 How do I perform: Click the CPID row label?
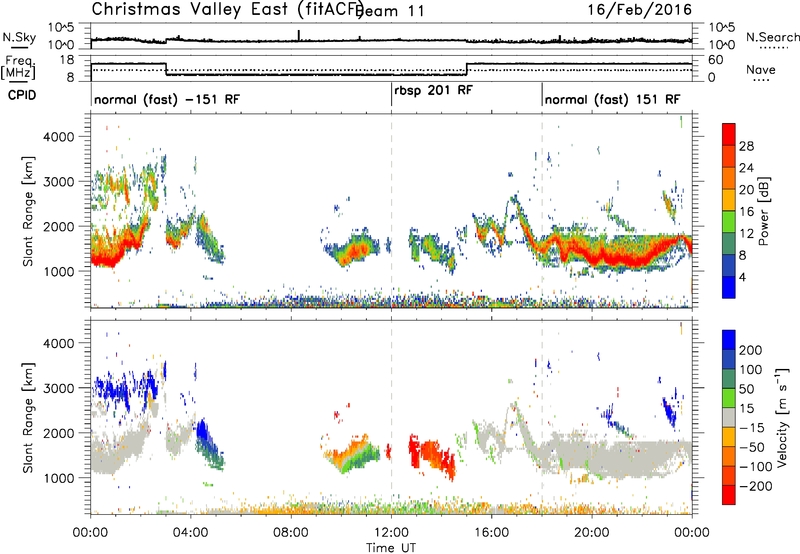[22, 95]
